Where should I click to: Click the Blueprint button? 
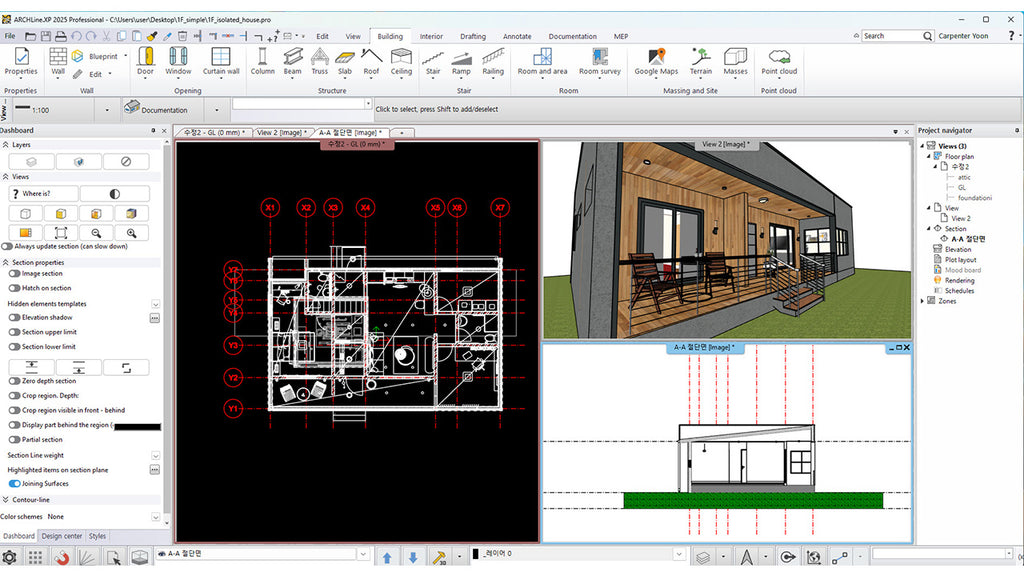tap(106, 56)
